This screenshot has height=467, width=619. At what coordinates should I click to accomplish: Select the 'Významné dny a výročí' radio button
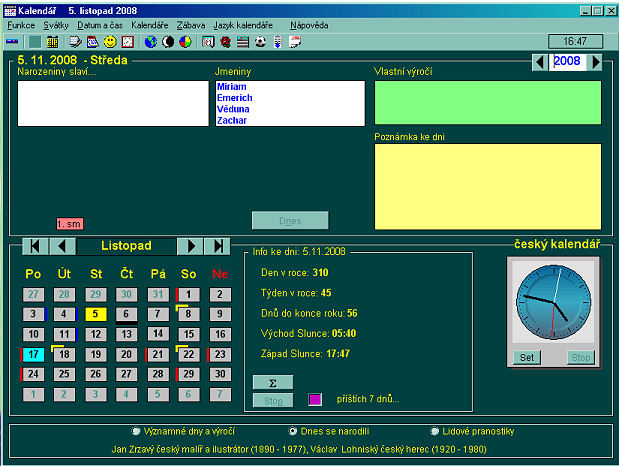coord(136,431)
